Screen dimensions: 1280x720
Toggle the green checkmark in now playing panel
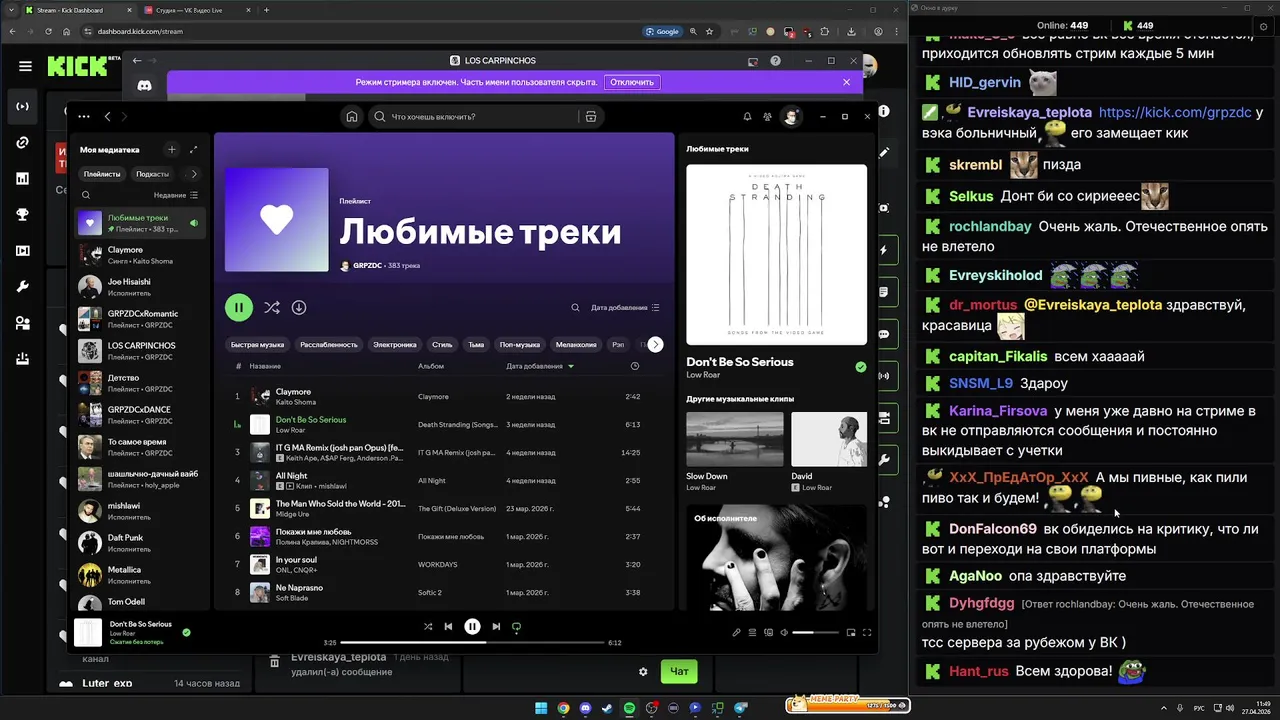861,367
